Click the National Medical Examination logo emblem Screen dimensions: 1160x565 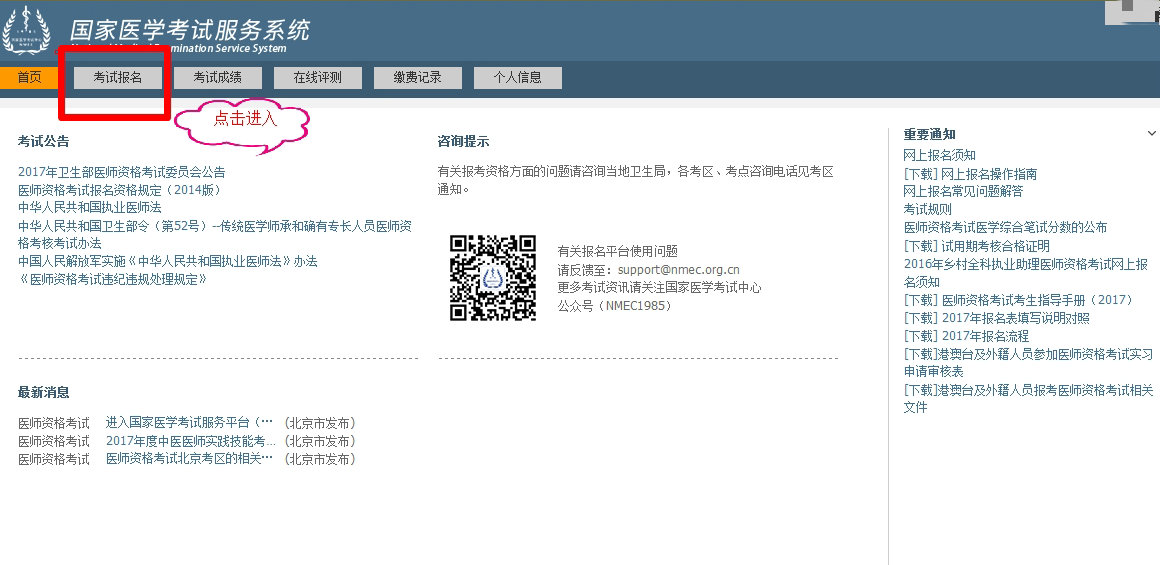(27, 29)
